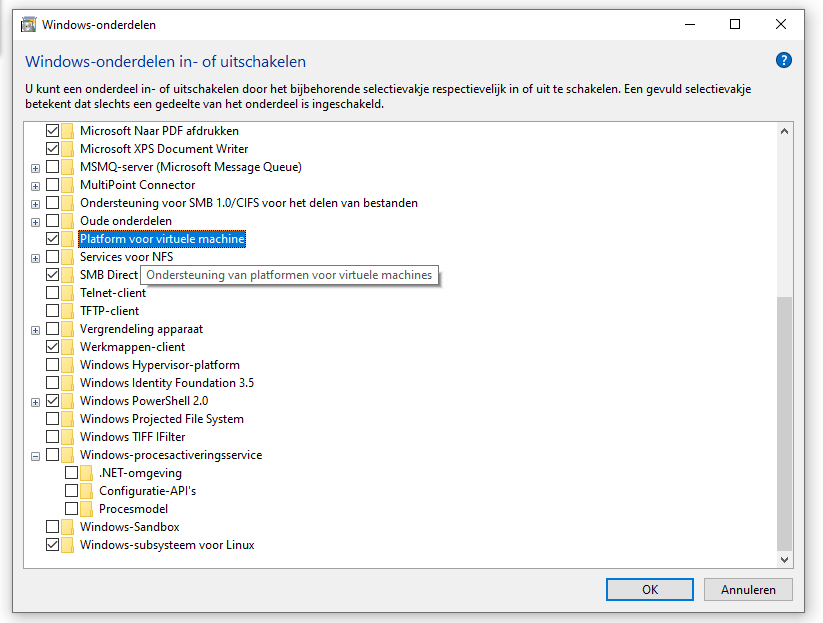Click folder icon beside Configuratie-API's
This screenshot has width=823, height=623.
(87, 491)
